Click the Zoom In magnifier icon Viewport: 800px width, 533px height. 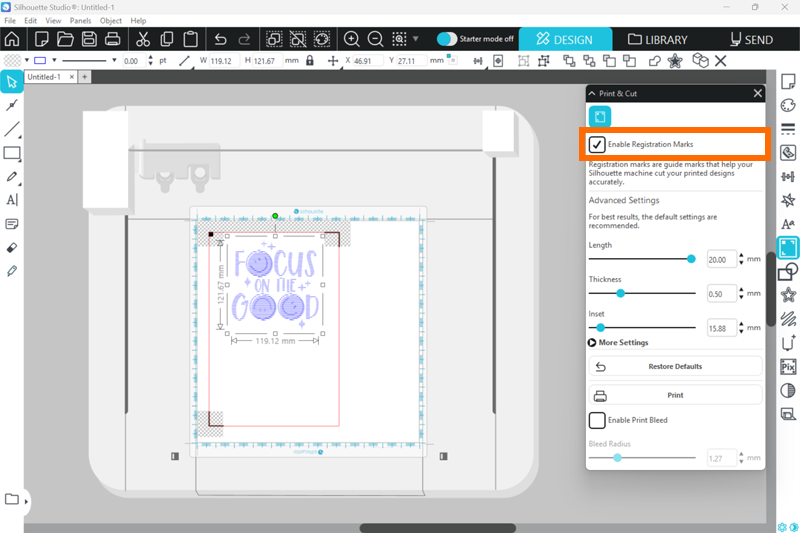coord(352,40)
